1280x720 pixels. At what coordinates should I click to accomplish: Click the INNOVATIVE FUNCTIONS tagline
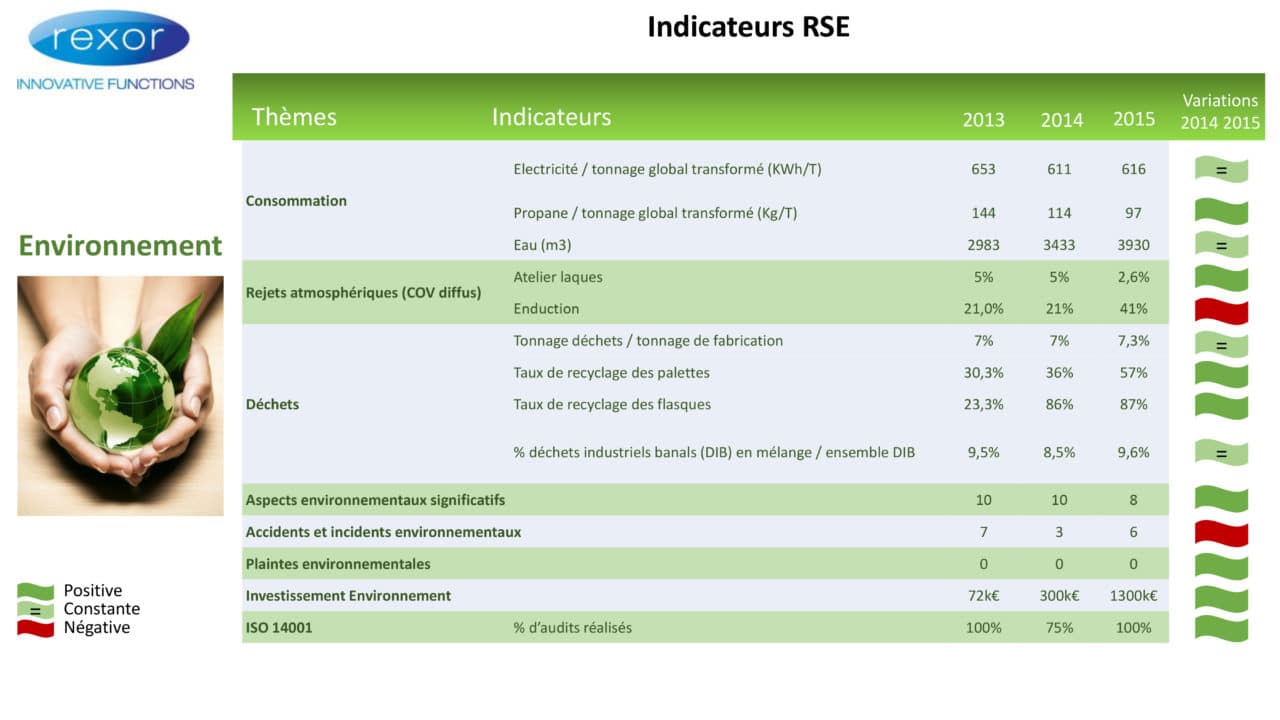[105, 84]
